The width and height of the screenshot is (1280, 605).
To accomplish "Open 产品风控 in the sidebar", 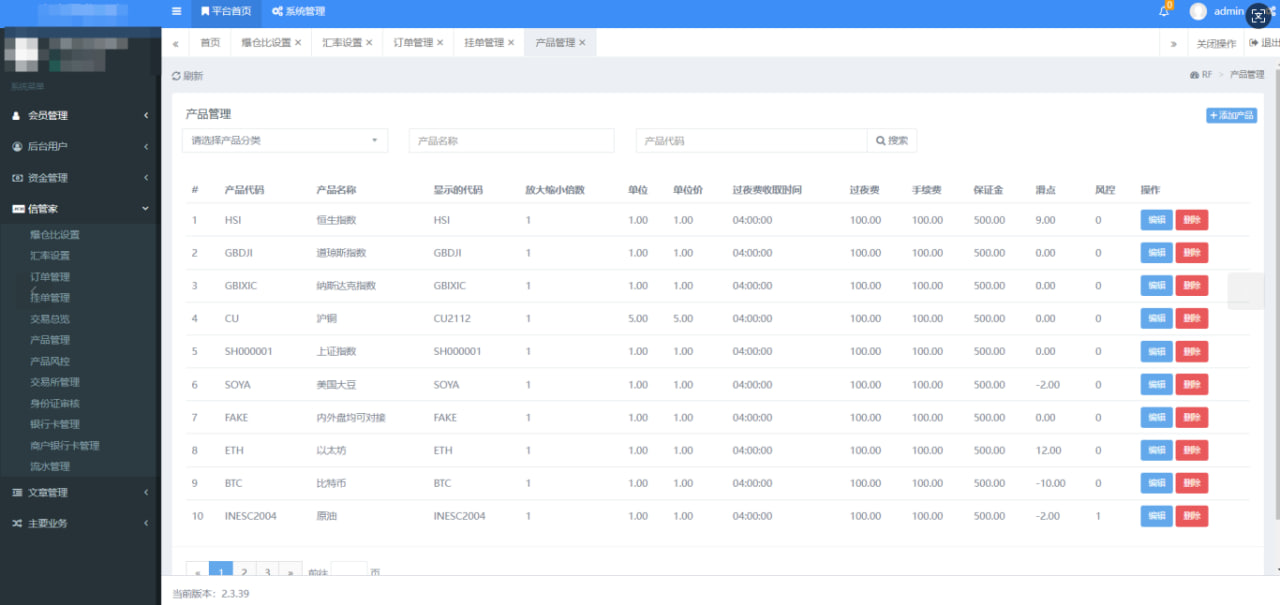I will [x=50, y=361].
